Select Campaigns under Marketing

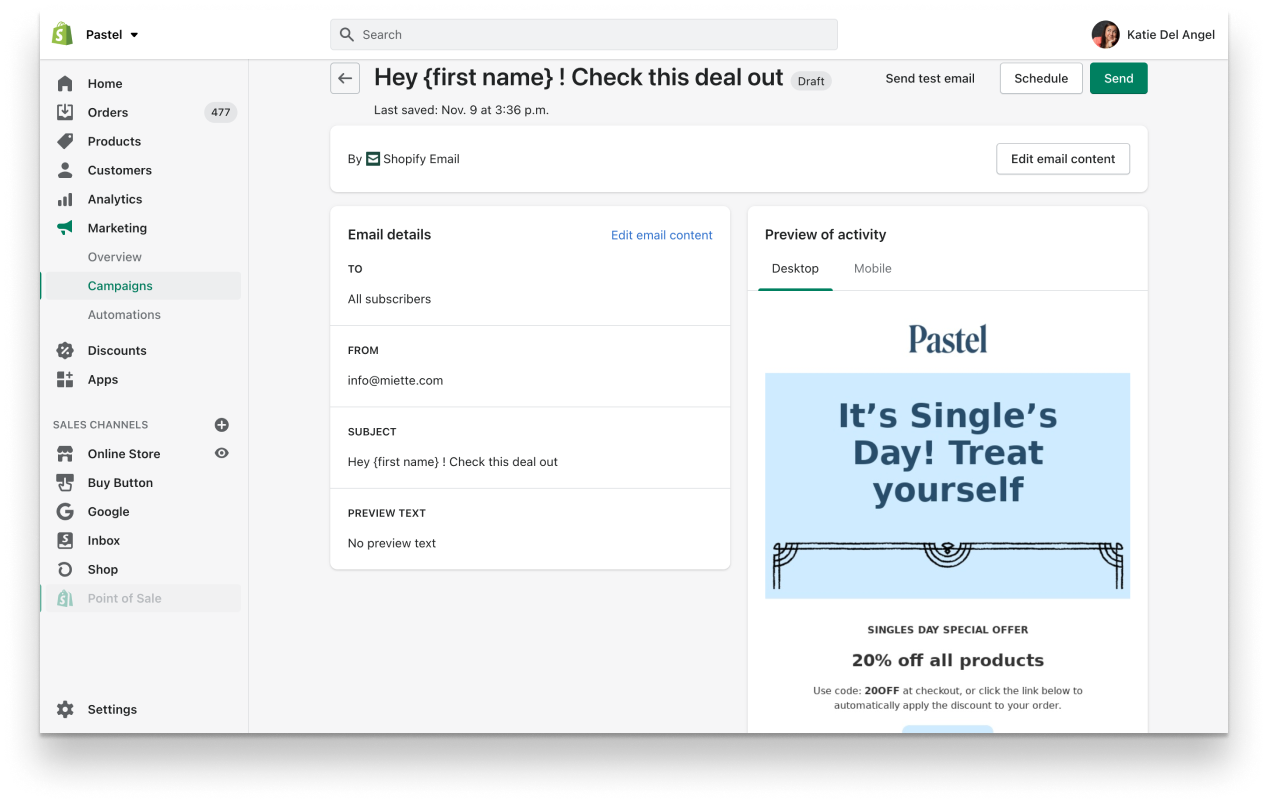120,286
